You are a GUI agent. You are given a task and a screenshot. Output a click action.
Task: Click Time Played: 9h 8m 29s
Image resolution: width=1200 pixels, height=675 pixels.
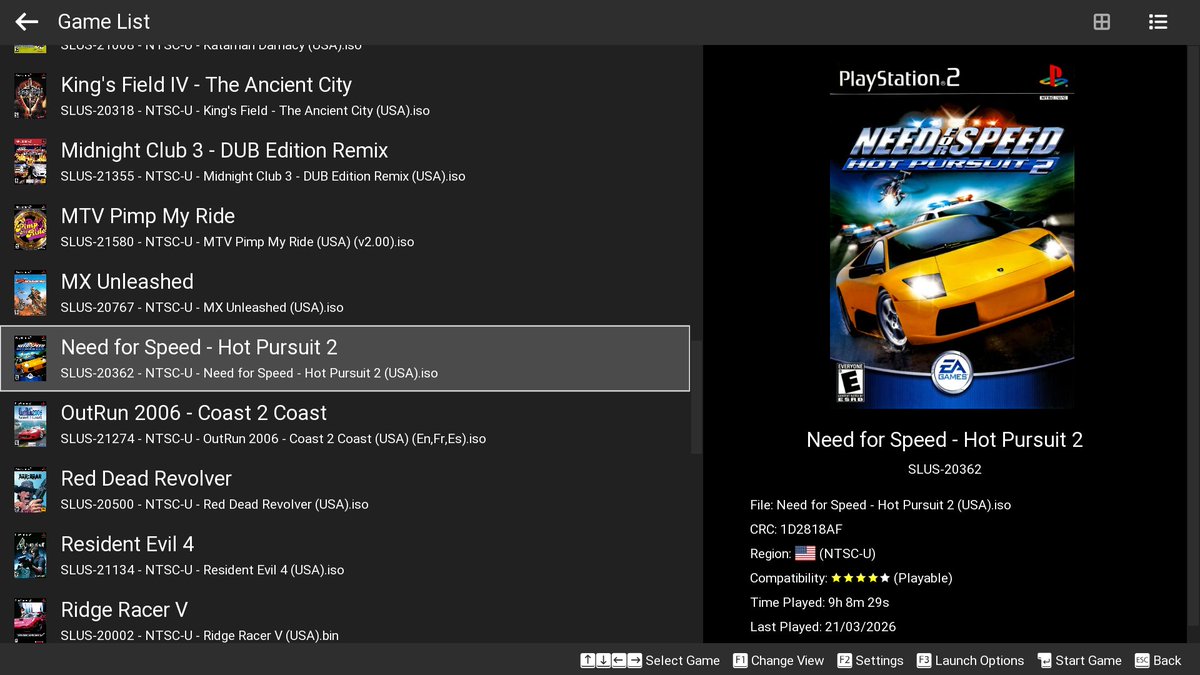[x=819, y=602]
